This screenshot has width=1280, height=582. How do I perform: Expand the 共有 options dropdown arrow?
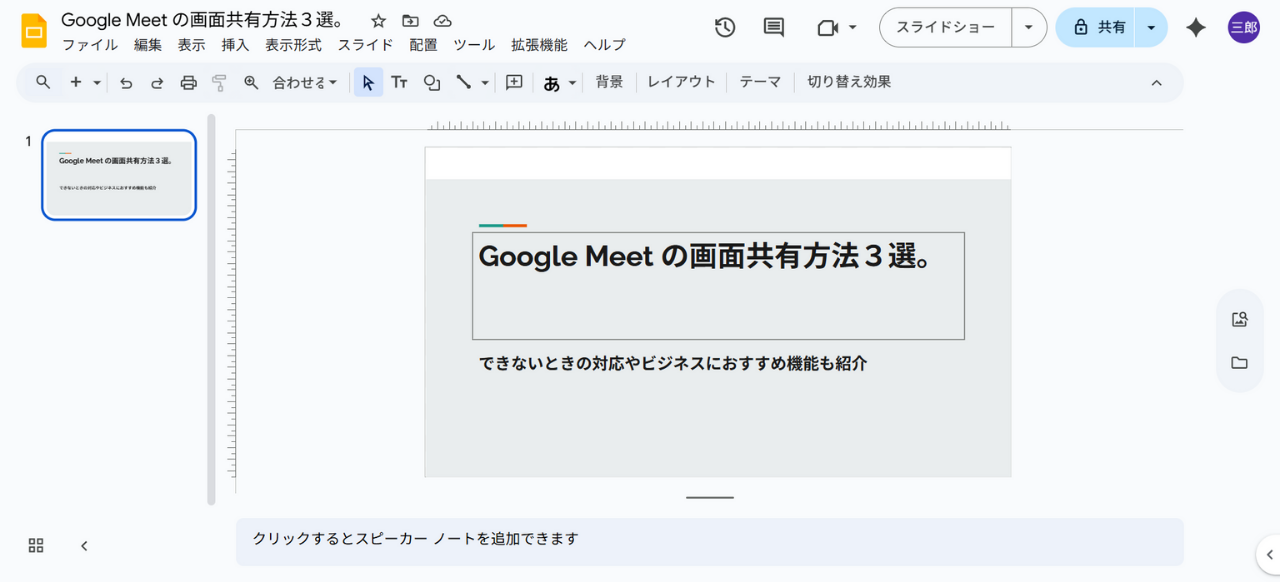click(1151, 28)
